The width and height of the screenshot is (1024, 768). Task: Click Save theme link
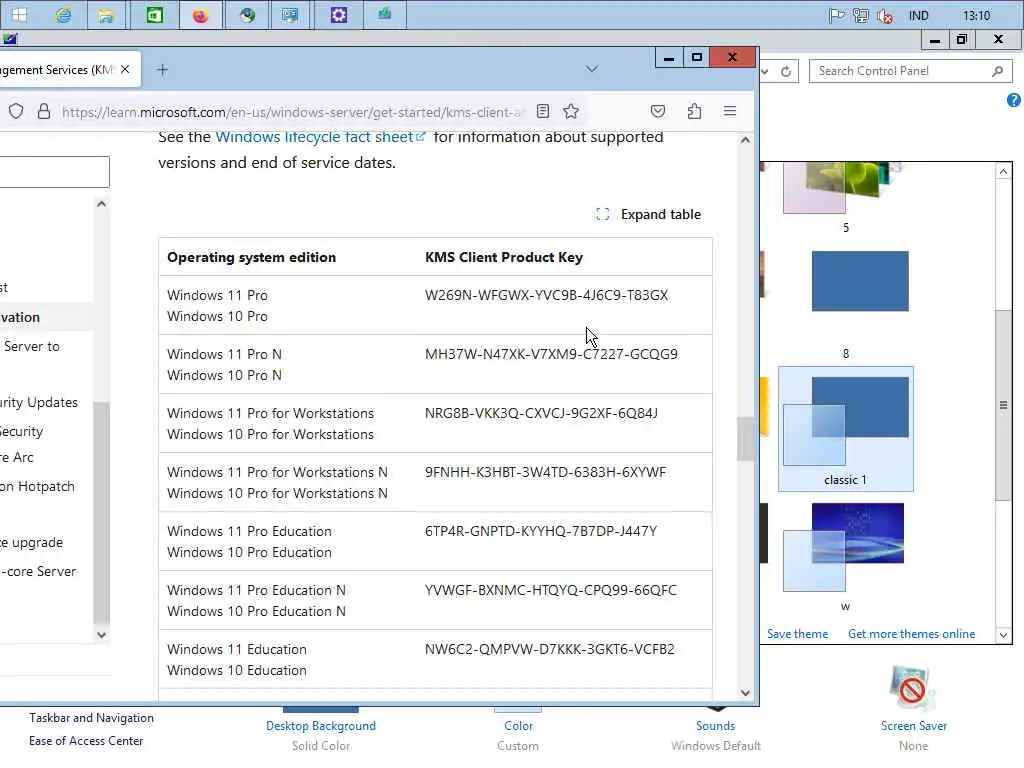click(797, 633)
